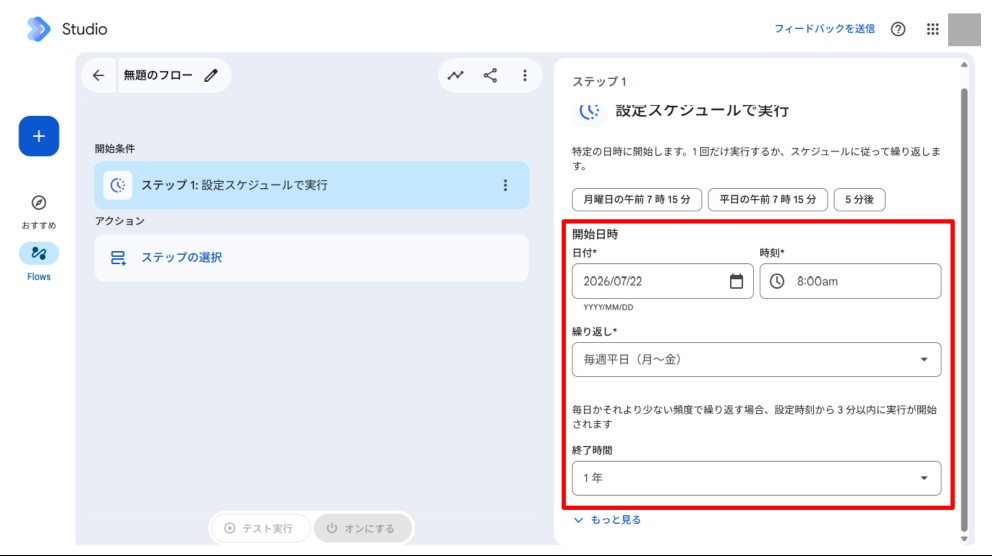Click the ステップの選択 link text
Viewport: 992px width, 556px height.
pos(182,257)
